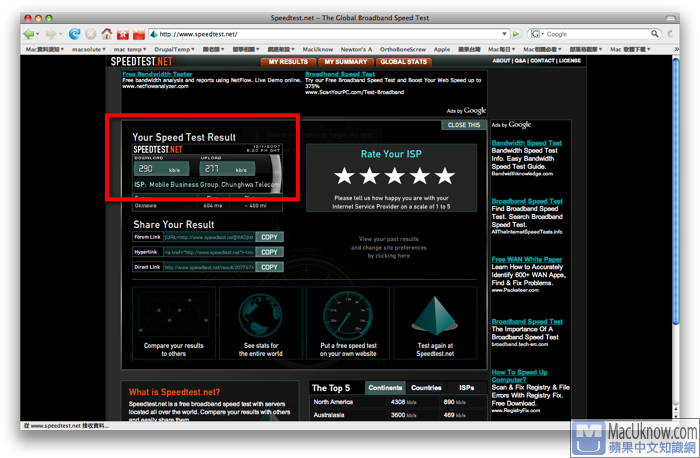Screen dimensions: 700x458
Task: Click the green Go arrow beside URL
Action: pos(516,34)
